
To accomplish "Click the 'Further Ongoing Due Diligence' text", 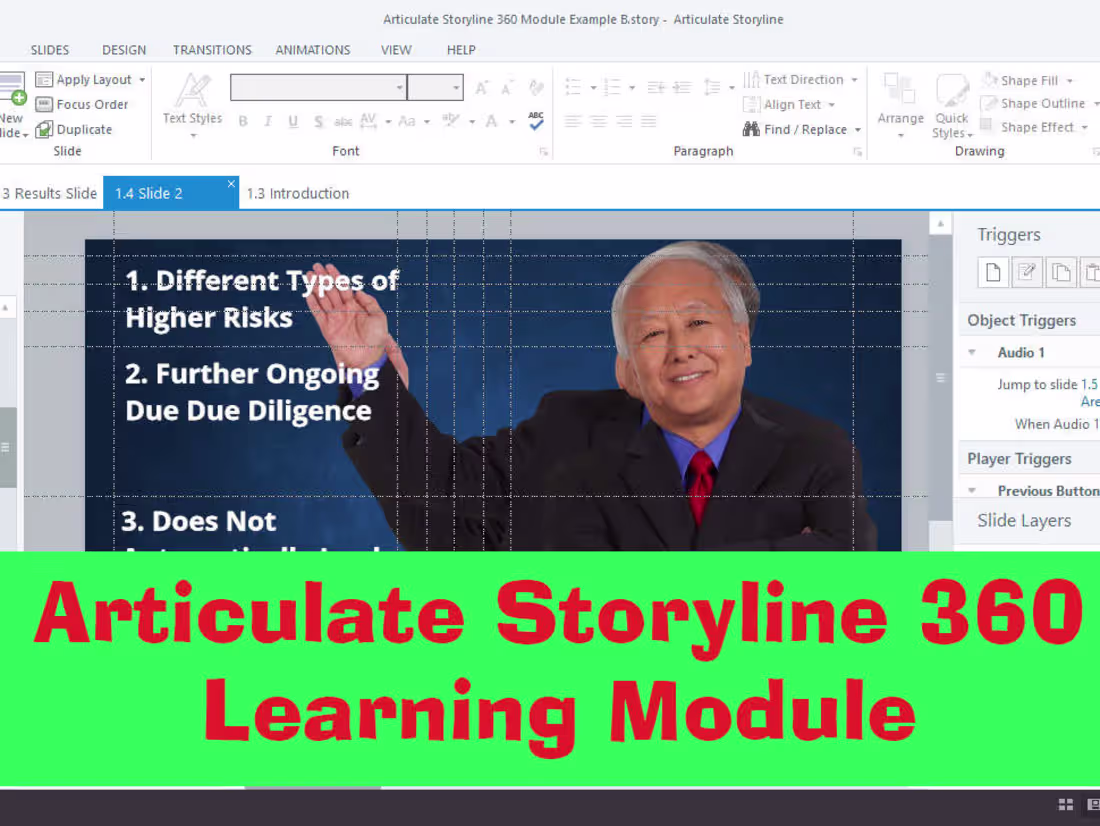I will pyautogui.click(x=252, y=392).
